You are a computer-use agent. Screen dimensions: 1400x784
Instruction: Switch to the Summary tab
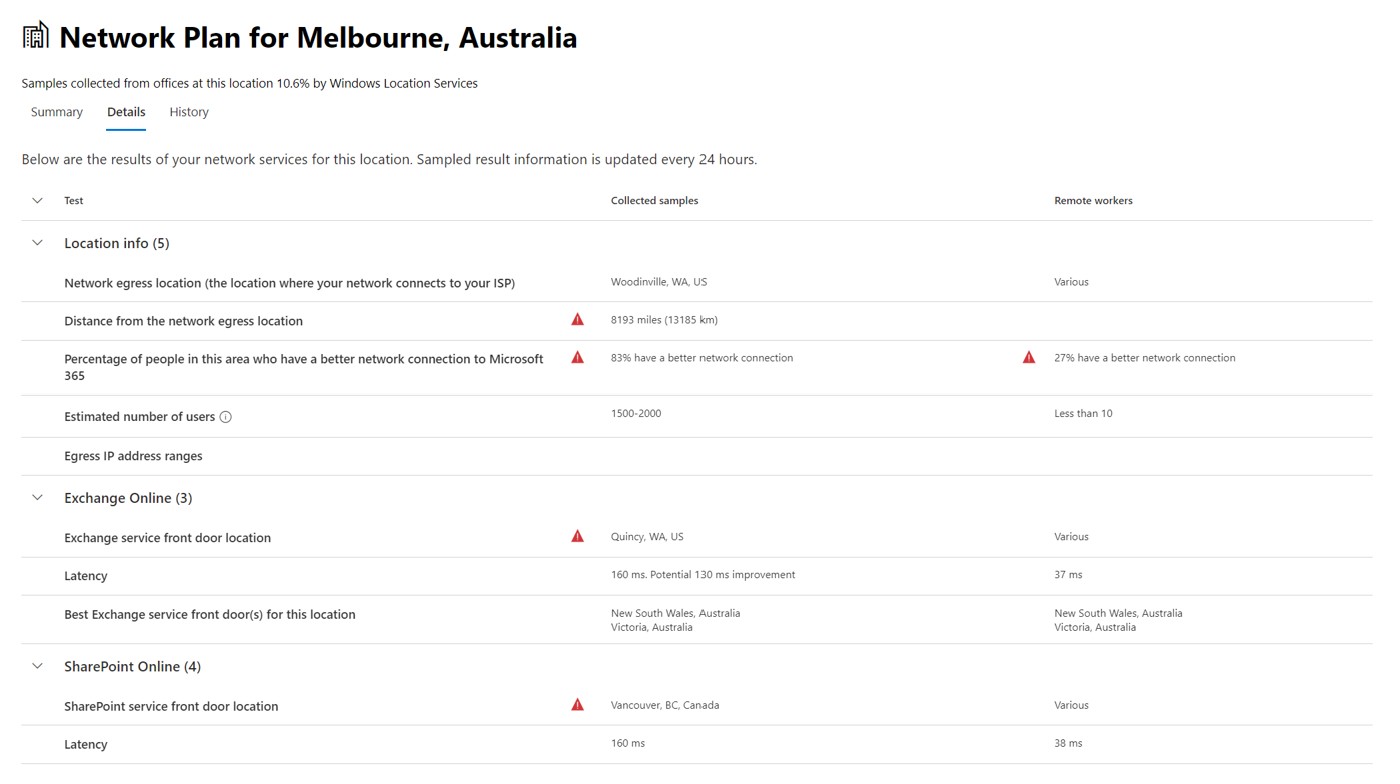(57, 112)
